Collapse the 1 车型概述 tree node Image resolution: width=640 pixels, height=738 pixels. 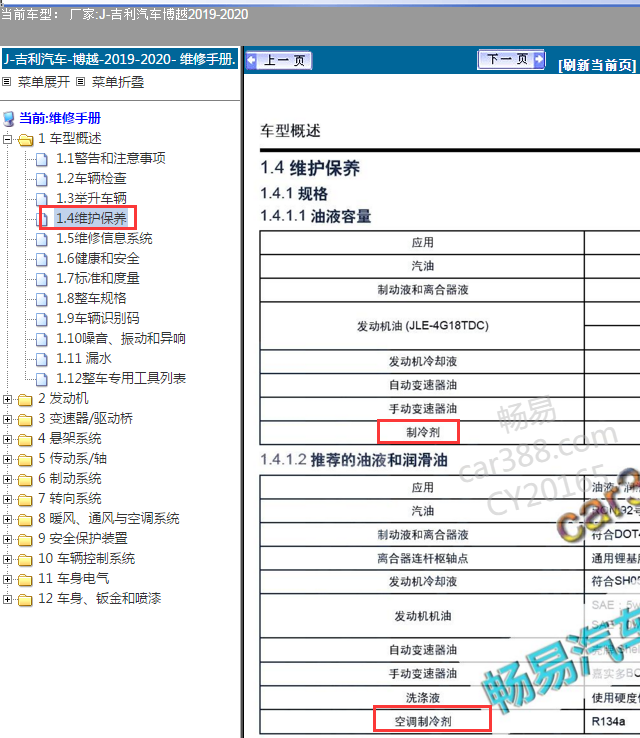click(x=7, y=139)
